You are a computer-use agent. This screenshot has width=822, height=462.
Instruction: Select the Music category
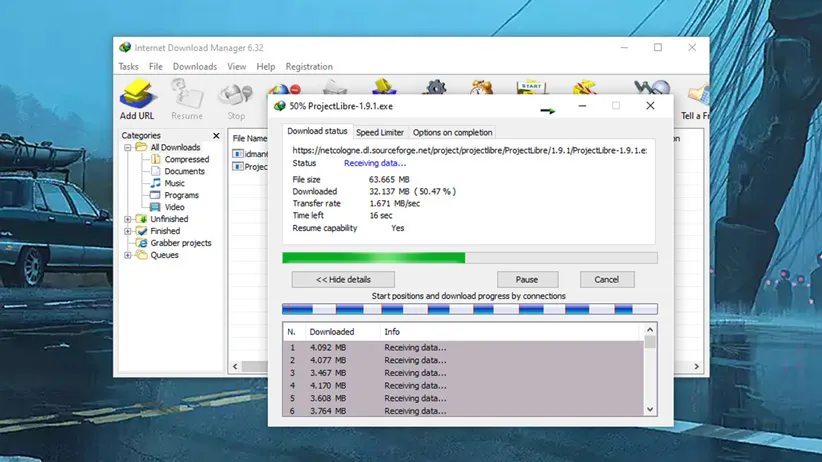pyautogui.click(x=174, y=183)
